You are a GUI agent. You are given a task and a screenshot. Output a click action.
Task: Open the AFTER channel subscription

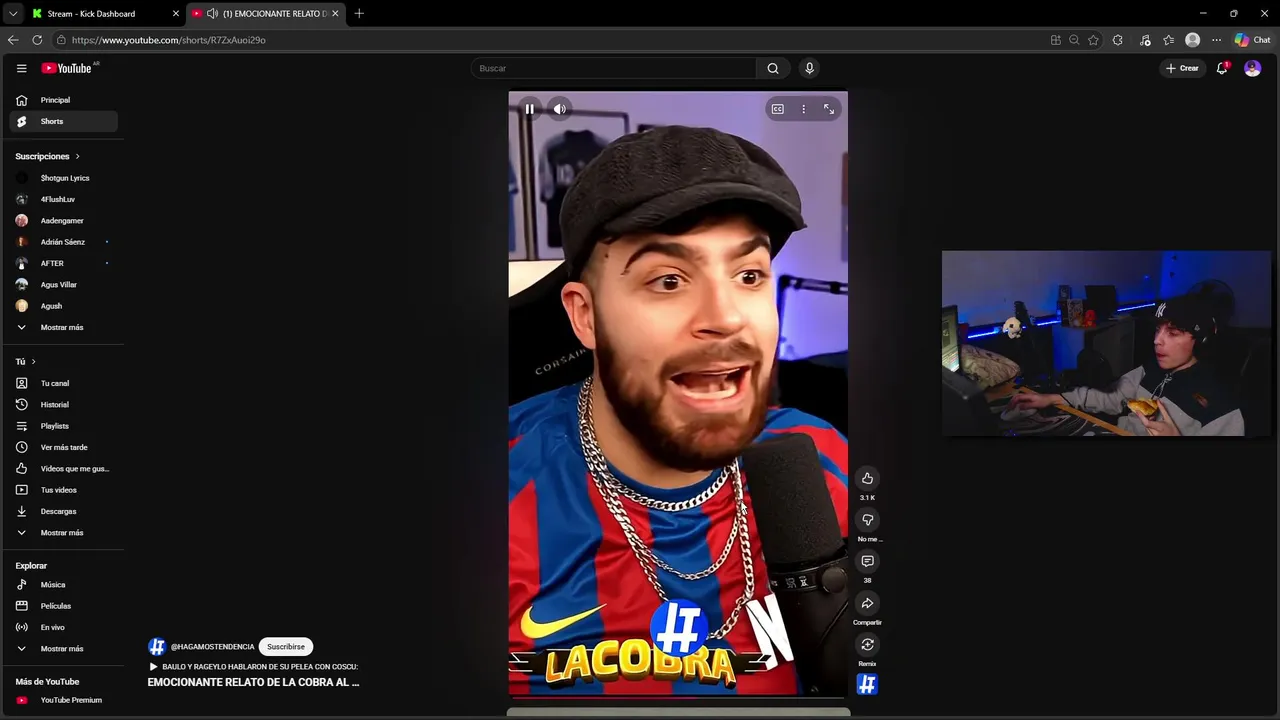pos(64,263)
